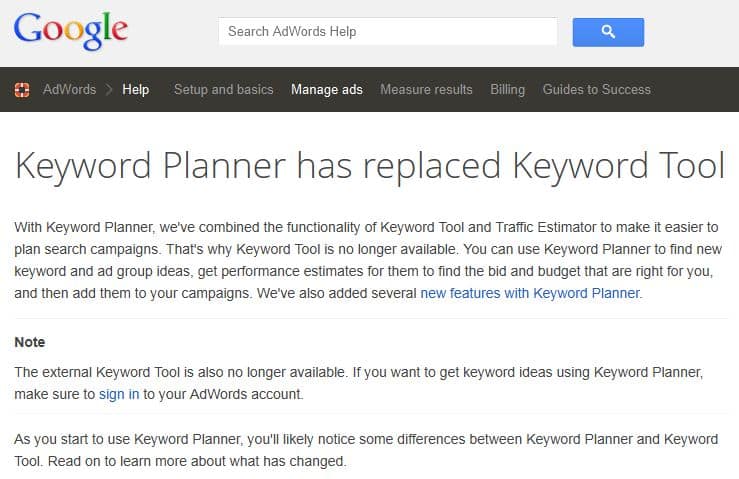739x479 pixels.
Task: Click the sign in link
Action: (119, 394)
